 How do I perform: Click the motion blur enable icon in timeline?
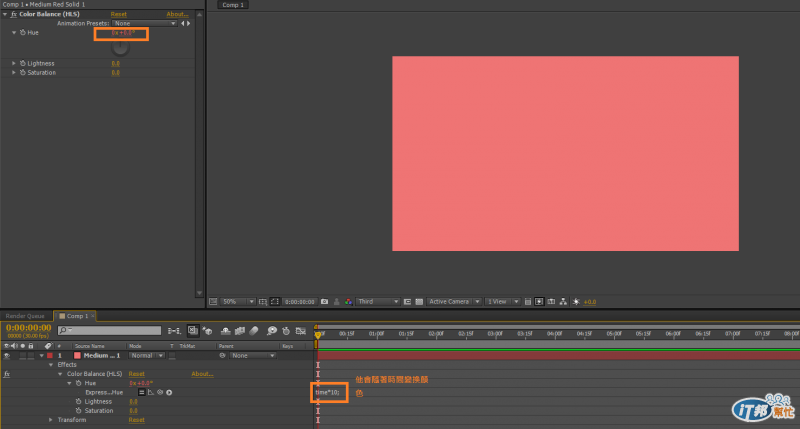pos(254,331)
